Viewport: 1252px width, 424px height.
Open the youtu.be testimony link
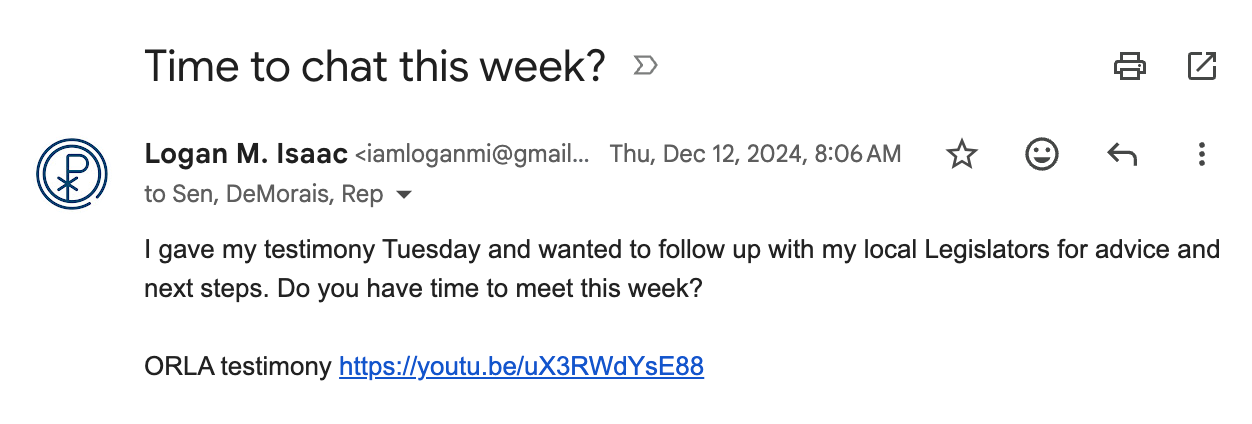point(522,367)
